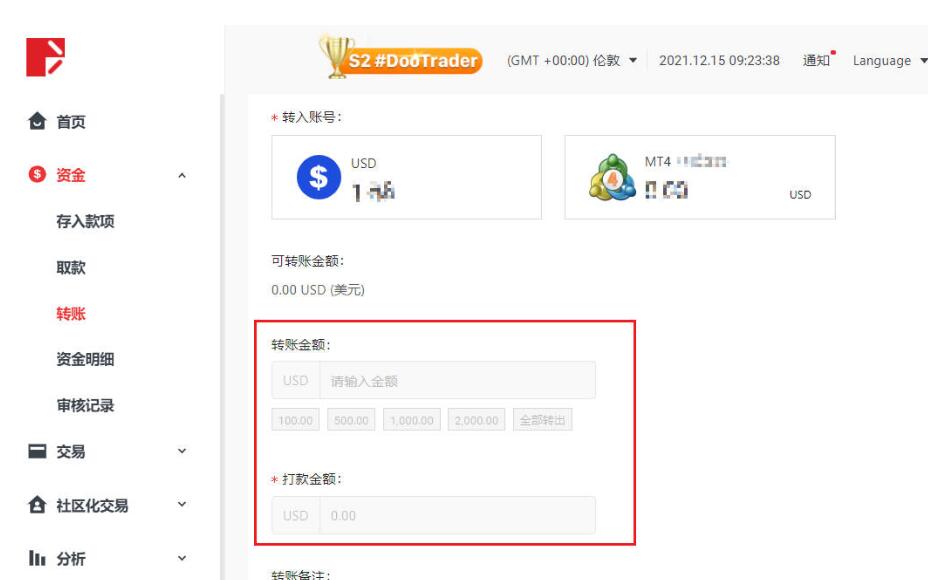Screen dimensions: 928x580
Task: Click the card icon beside 交易
Action: click(37, 451)
